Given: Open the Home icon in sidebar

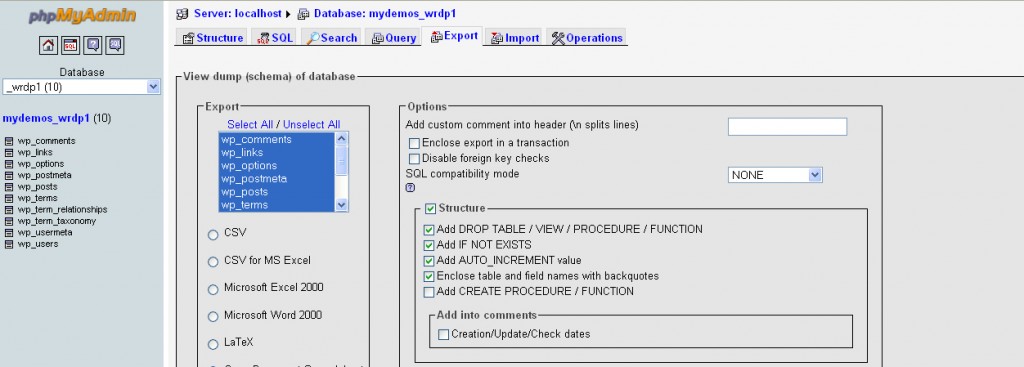Looking at the screenshot, I should 48,45.
